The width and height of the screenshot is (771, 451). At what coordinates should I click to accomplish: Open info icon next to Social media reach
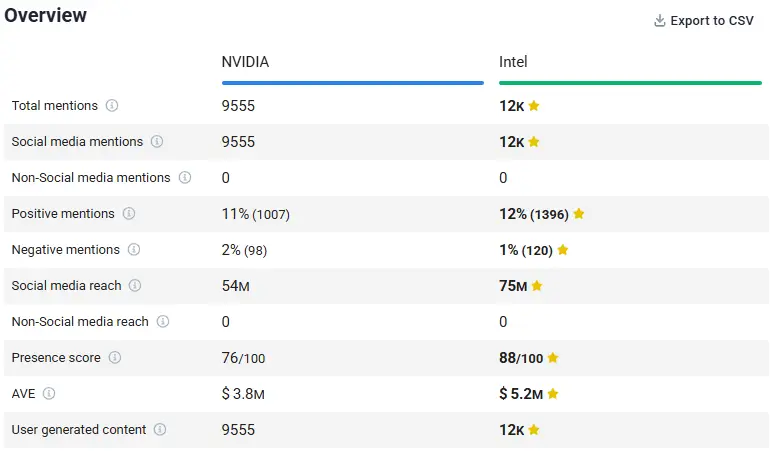pyautogui.click(x=135, y=285)
